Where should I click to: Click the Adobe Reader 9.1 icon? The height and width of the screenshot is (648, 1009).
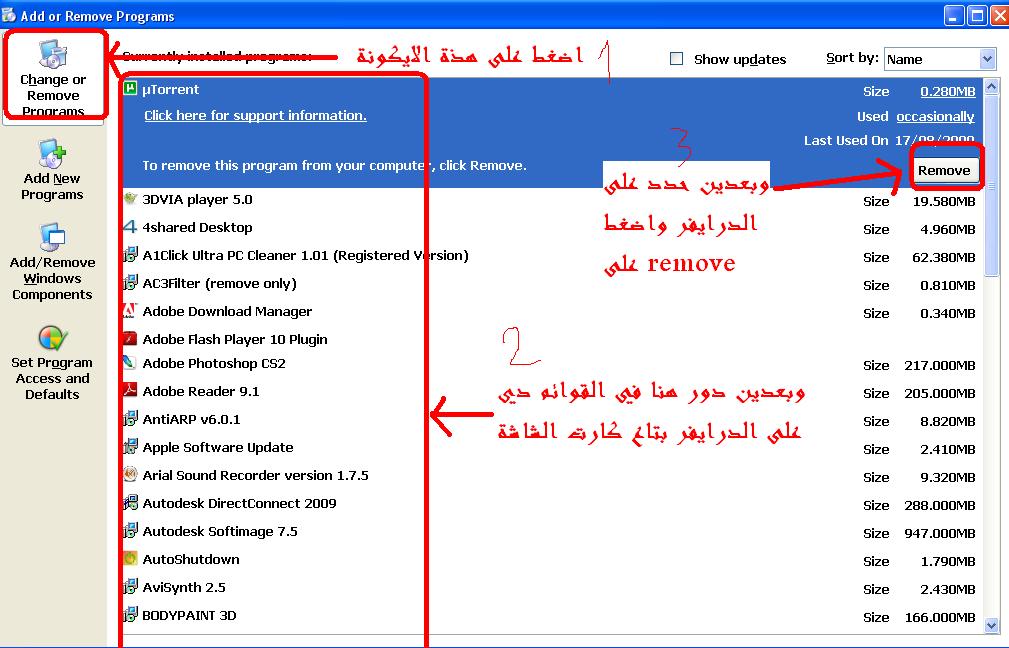pyautogui.click(x=130, y=391)
